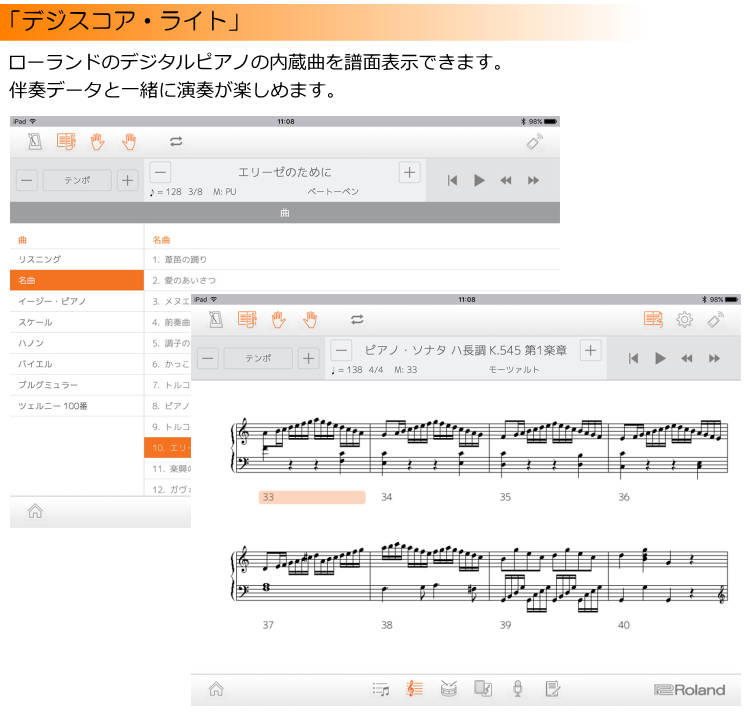Open wireless piano connection in song list window
The height and width of the screenshot is (718, 750).
pos(535,142)
